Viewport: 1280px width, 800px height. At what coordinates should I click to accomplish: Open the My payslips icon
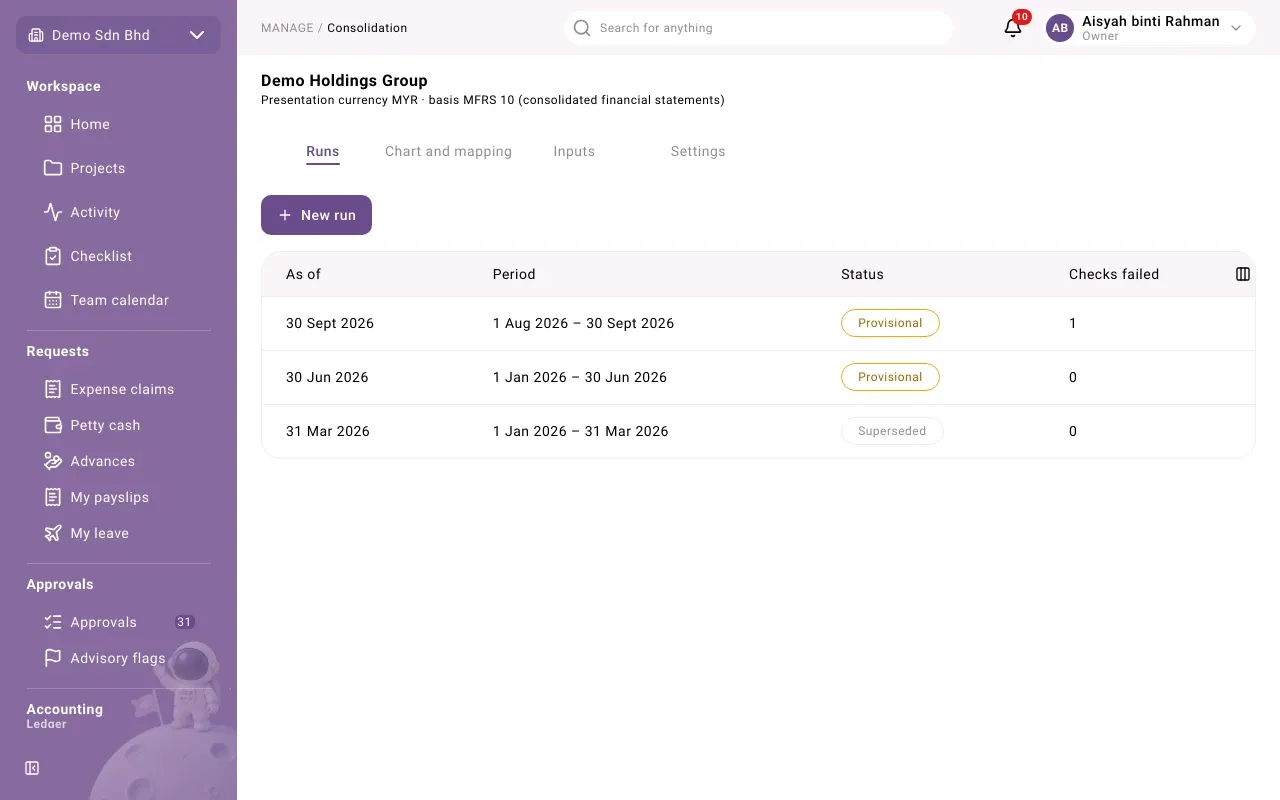[x=53, y=497]
